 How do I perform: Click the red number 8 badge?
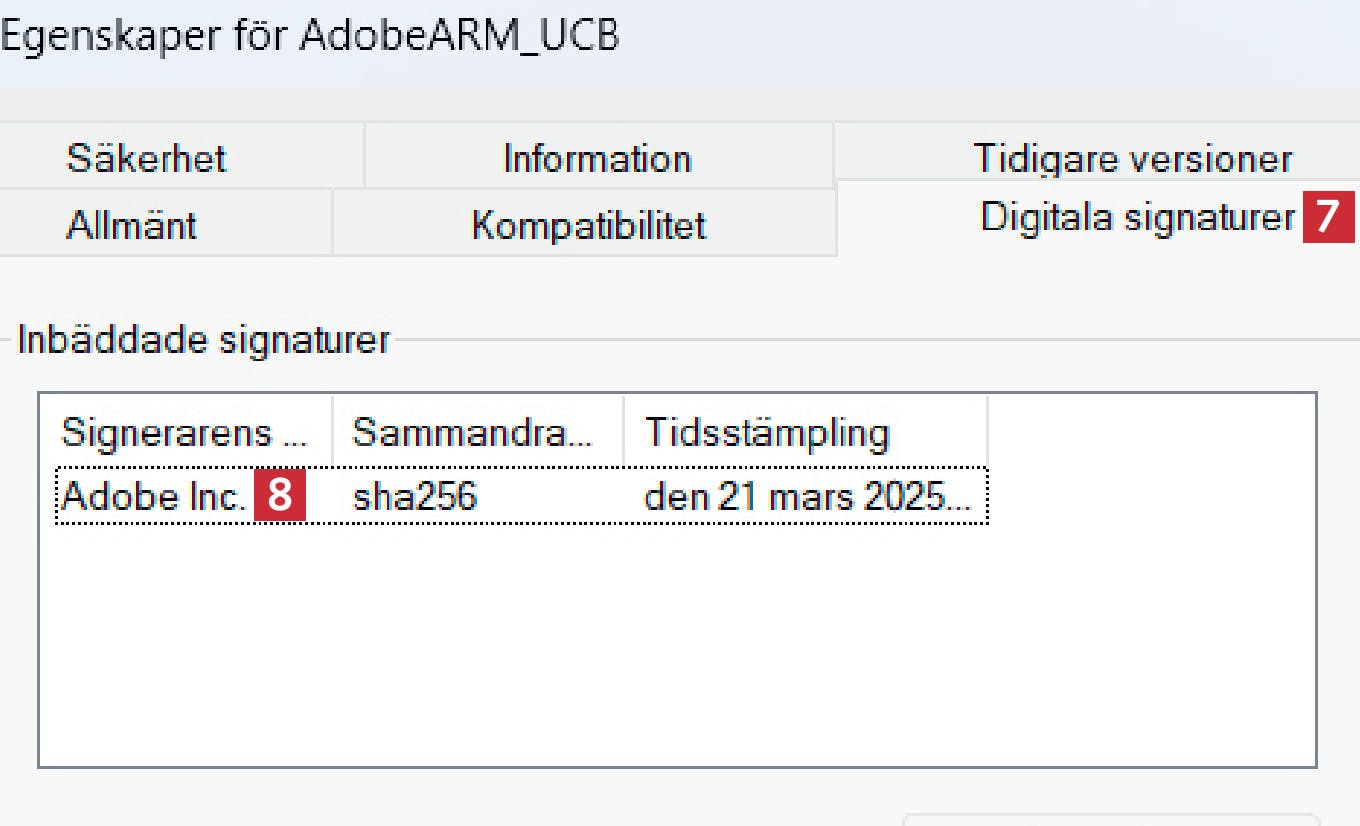pos(279,497)
